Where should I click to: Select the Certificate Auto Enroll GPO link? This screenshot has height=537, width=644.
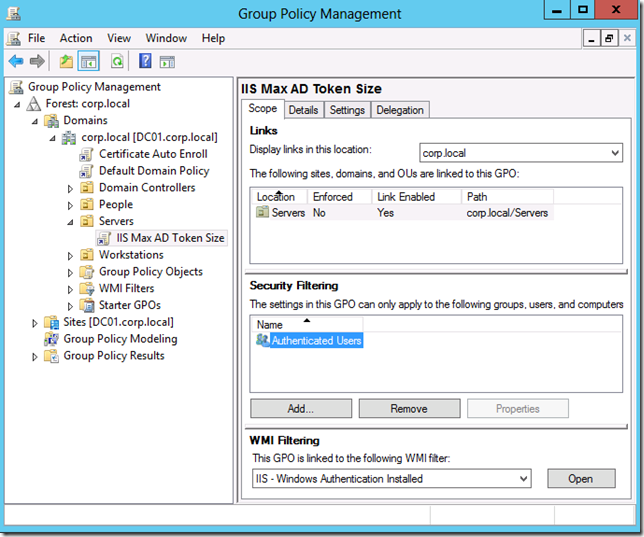coord(153,154)
